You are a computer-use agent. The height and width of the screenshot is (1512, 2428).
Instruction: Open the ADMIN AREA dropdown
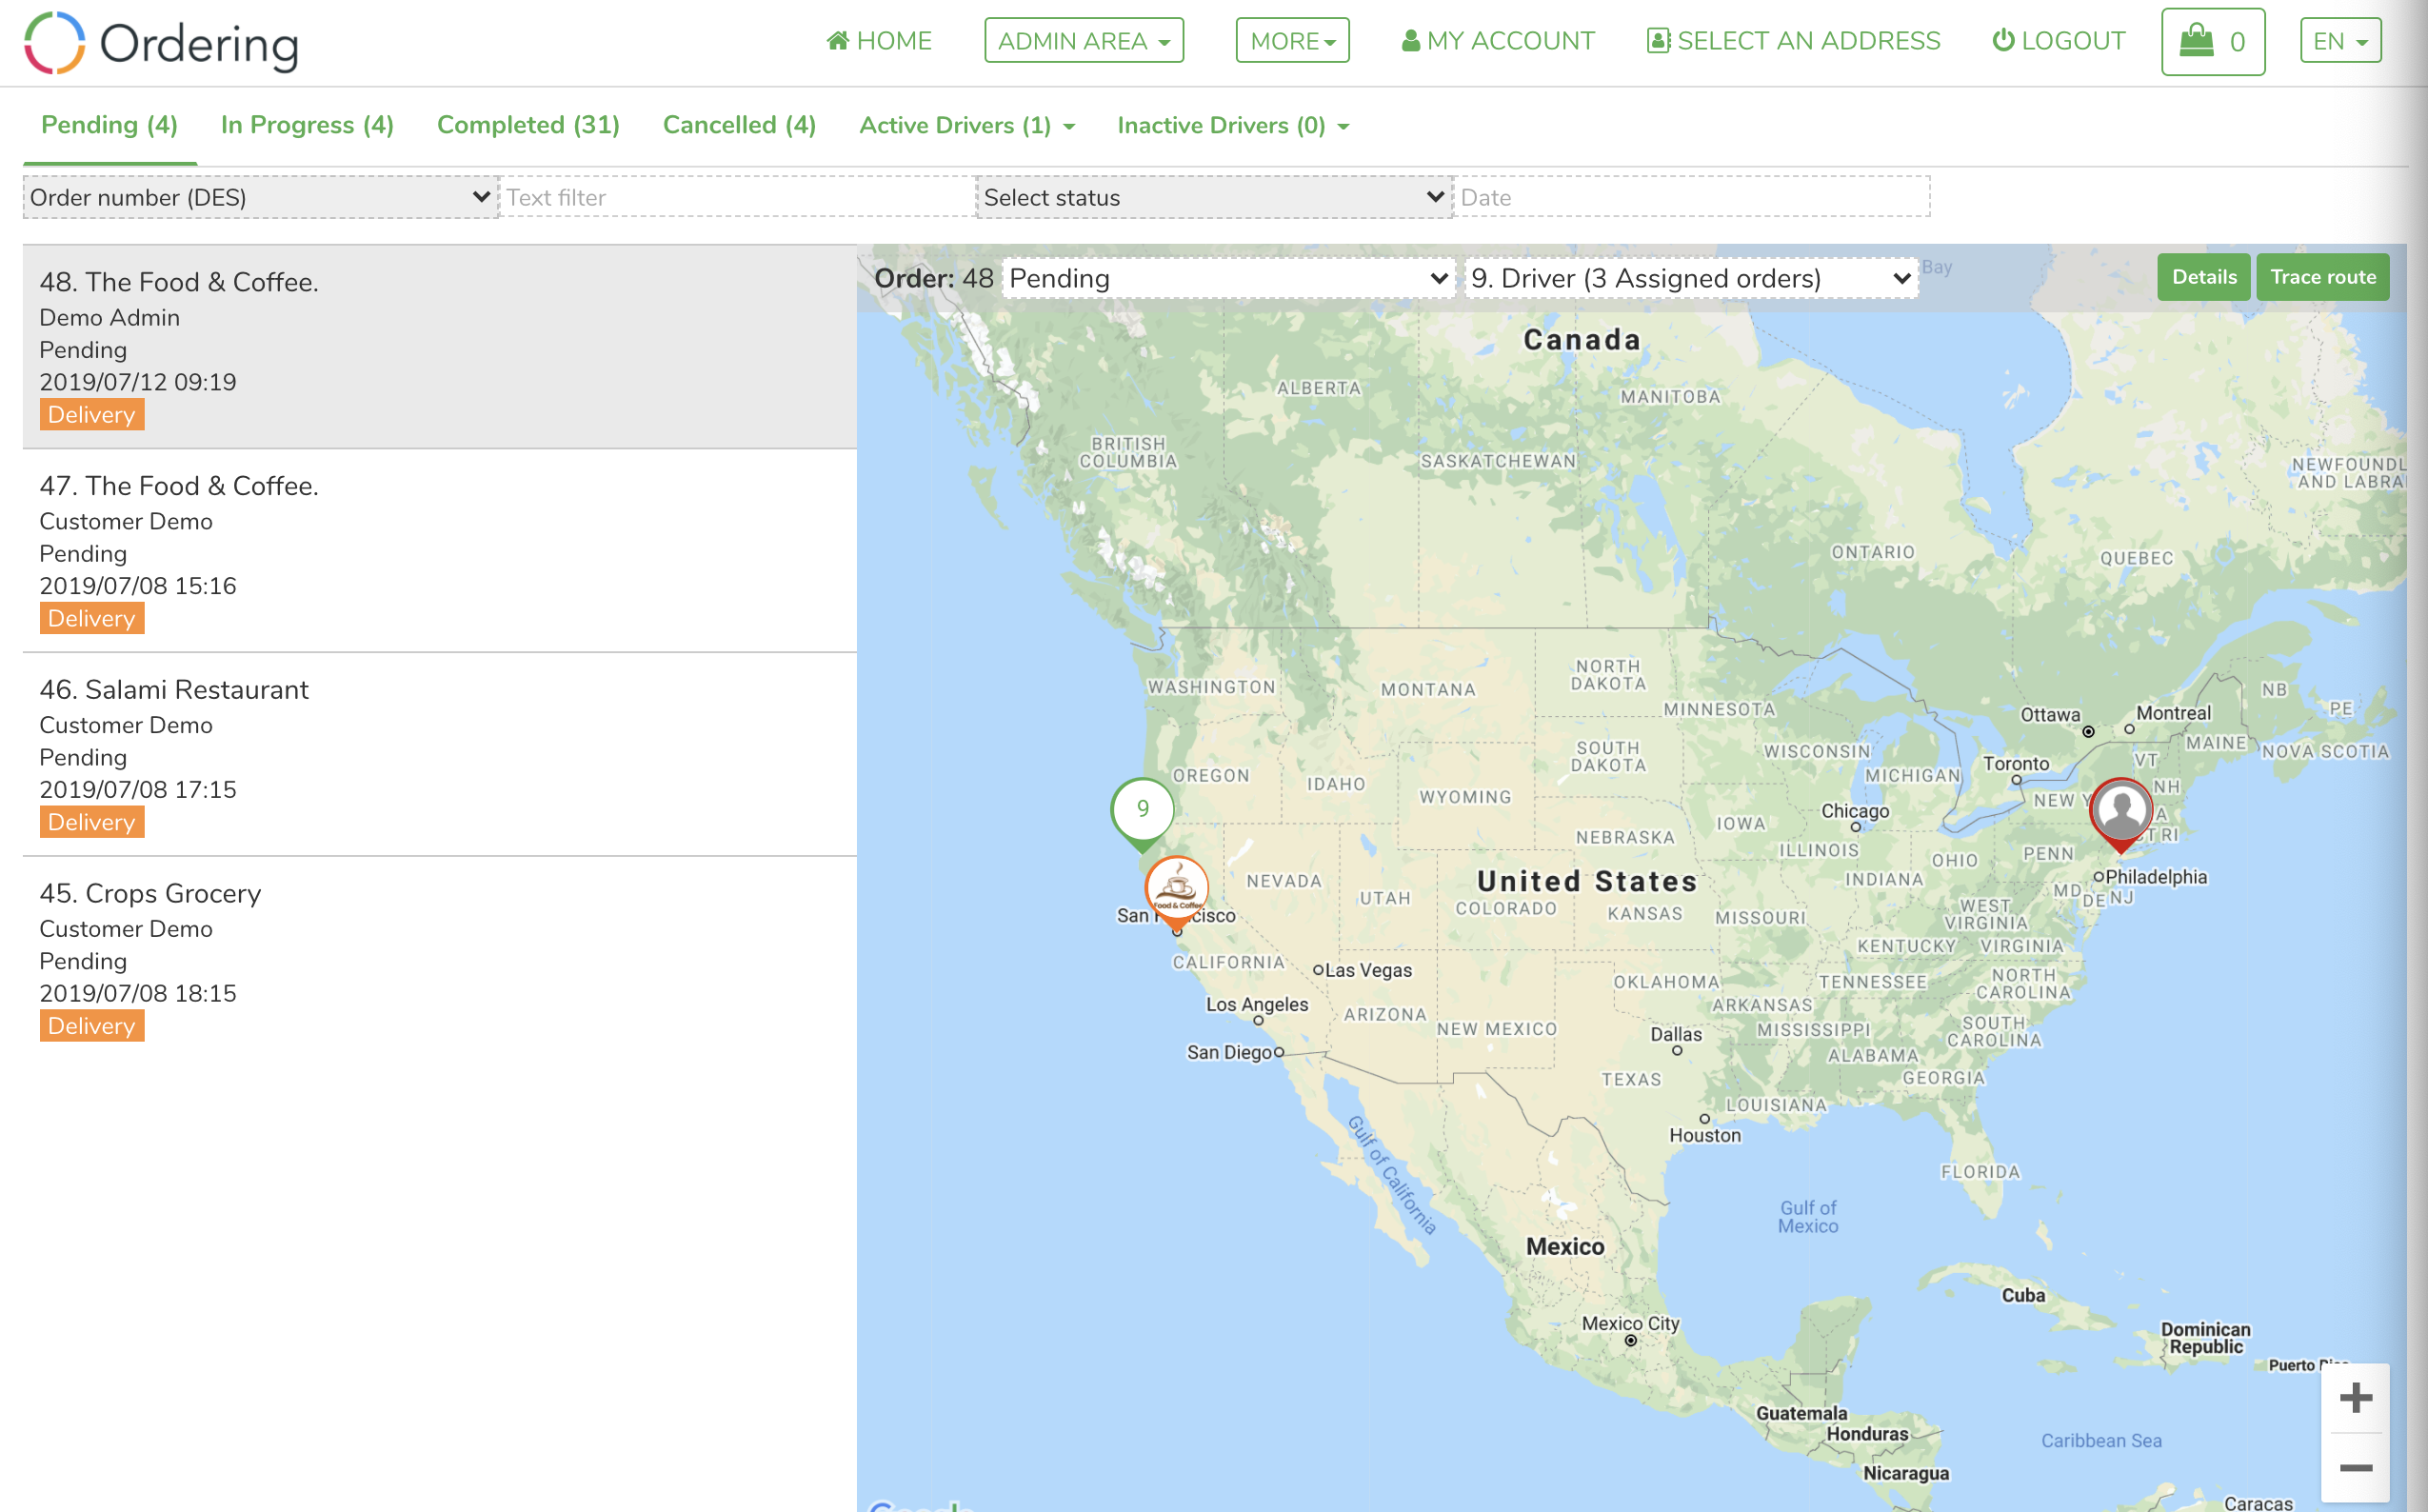pos(1084,41)
